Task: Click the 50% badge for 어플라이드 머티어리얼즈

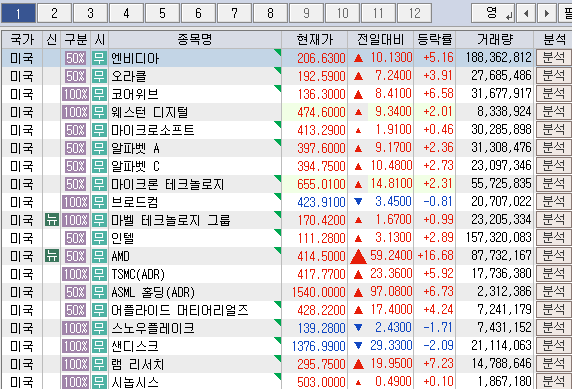Action: click(x=76, y=310)
